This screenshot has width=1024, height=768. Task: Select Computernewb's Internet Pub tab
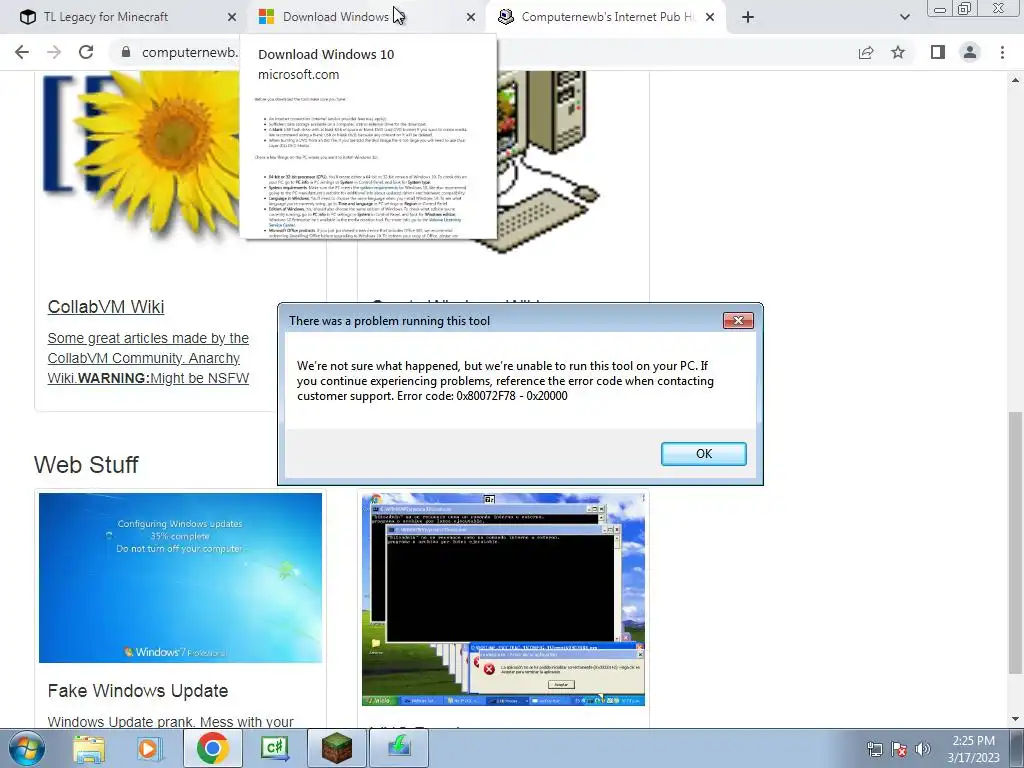click(607, 17)
